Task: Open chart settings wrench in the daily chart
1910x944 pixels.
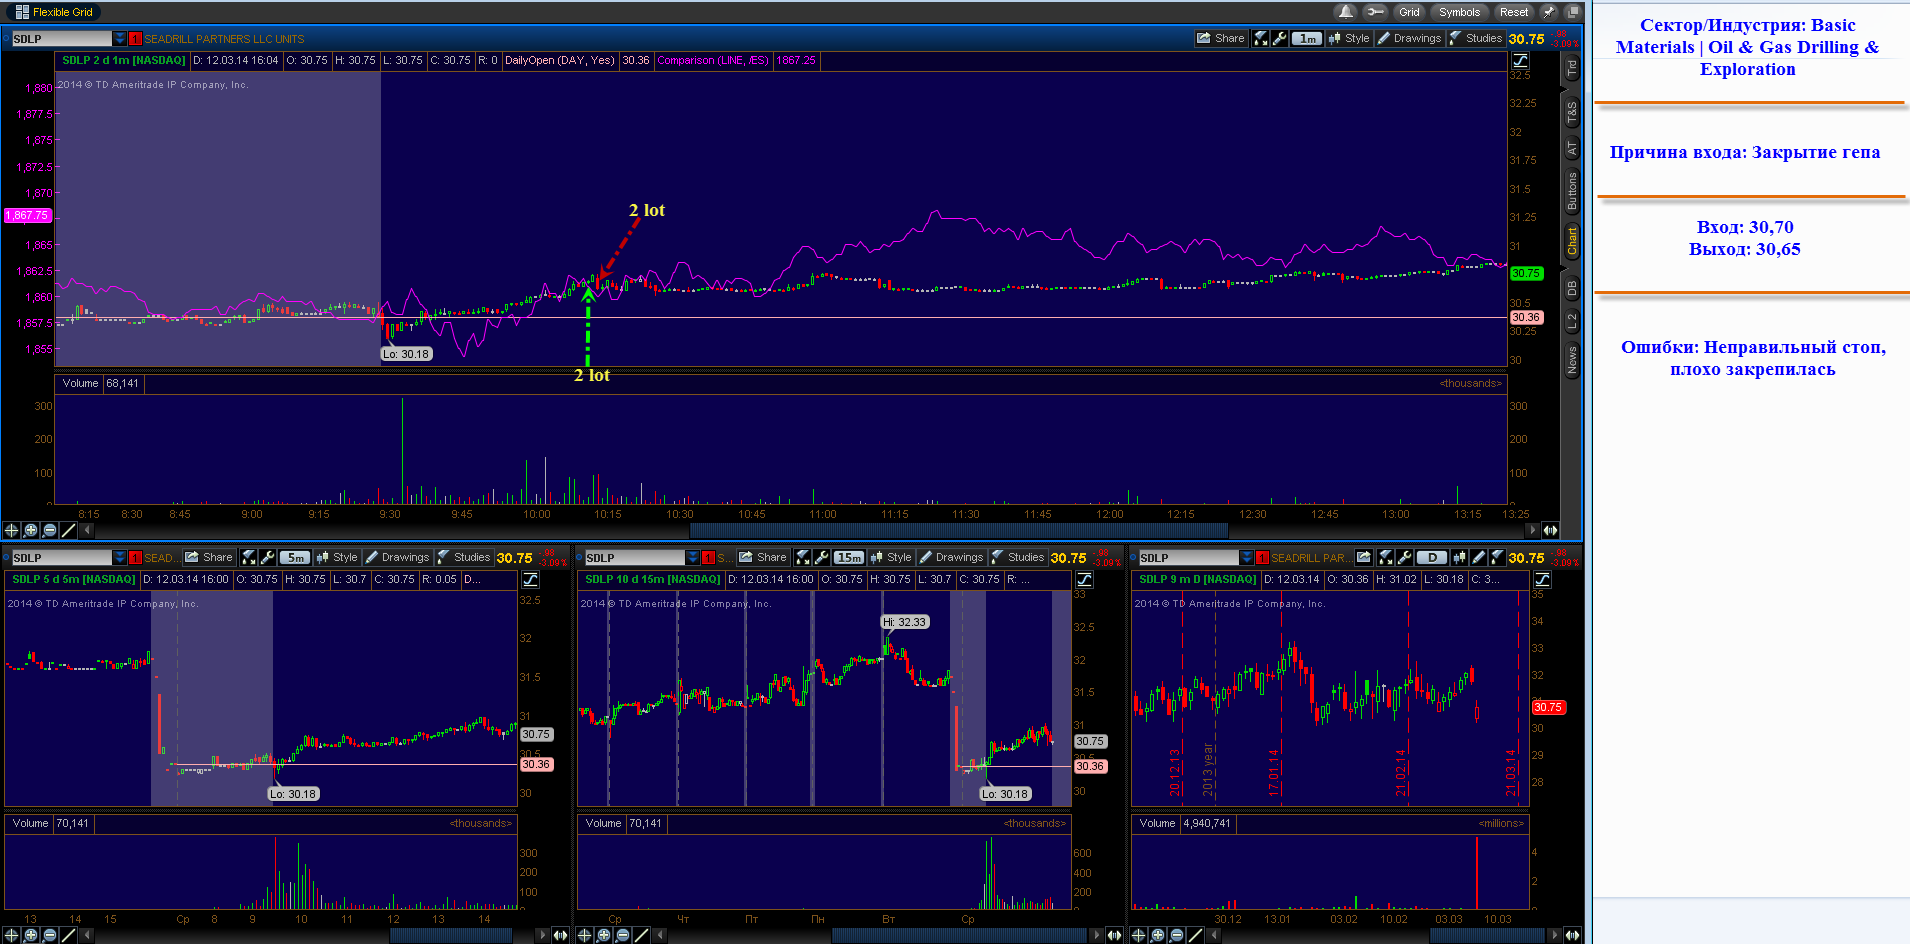Action: point(1404,557)
